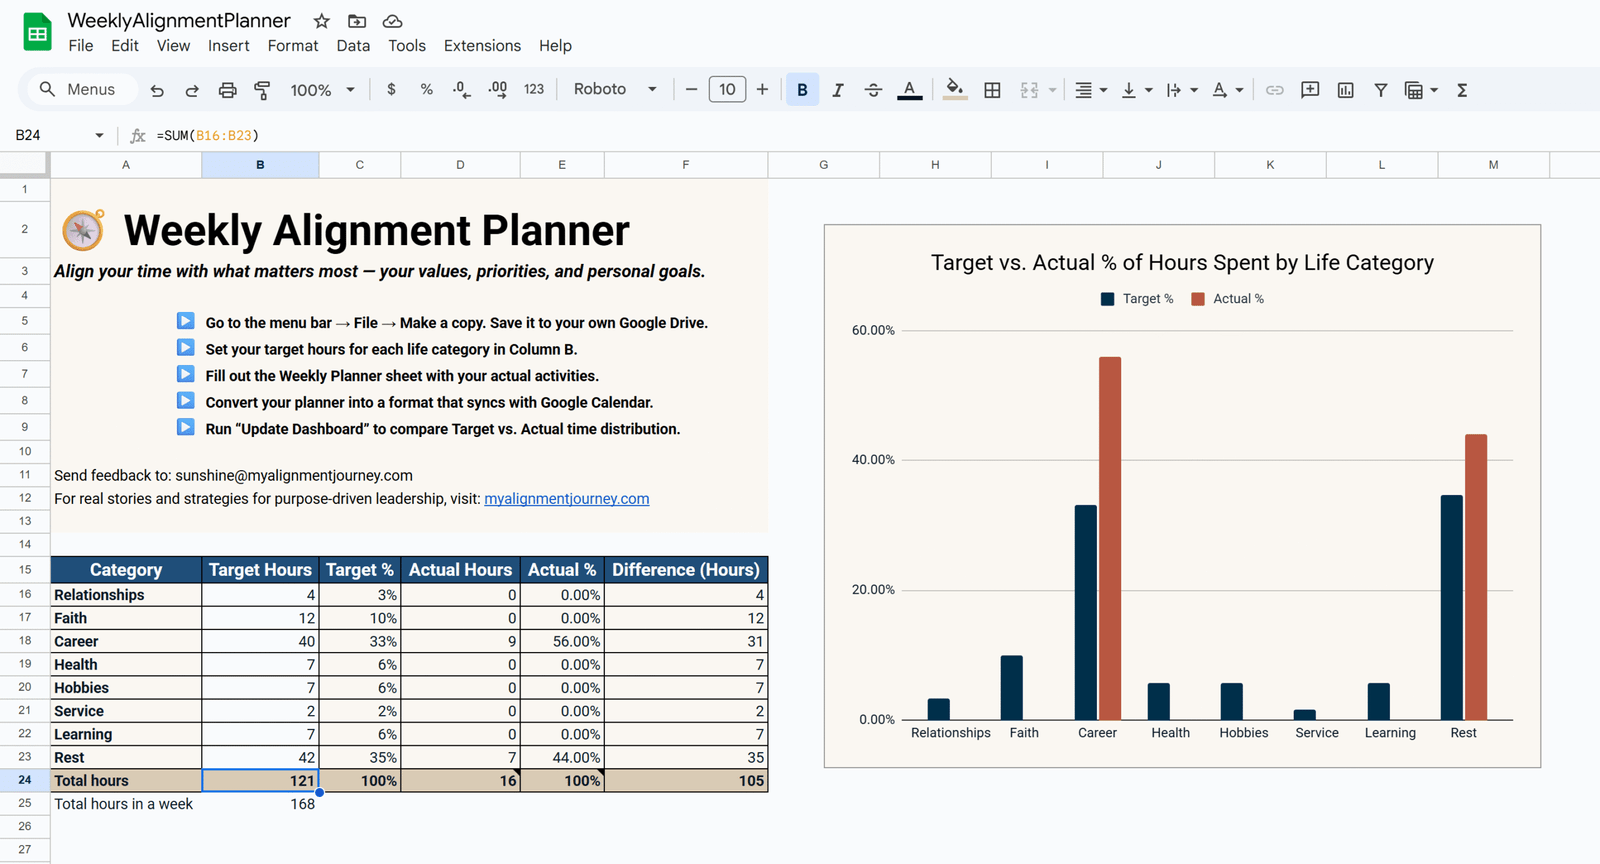Image resolution: width=1600 pixels, height=864 pixels.
Task: Select the paint format roller
Action: tap(262, 90)
